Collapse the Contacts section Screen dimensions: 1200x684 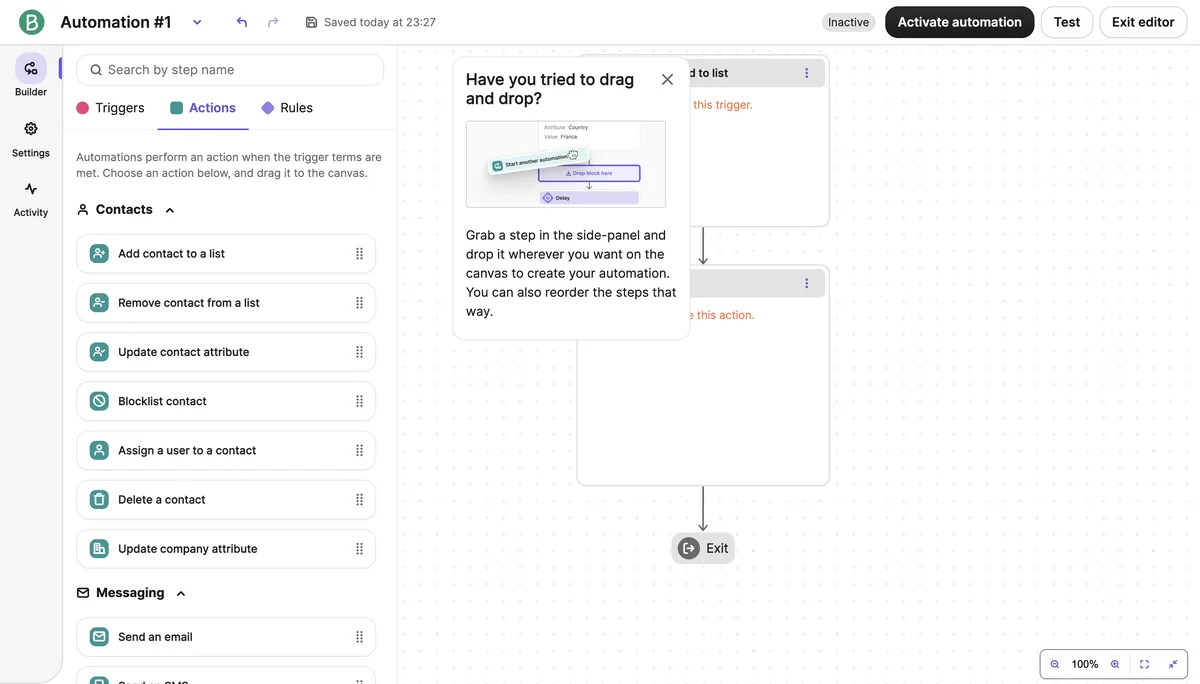coord(170,210)
